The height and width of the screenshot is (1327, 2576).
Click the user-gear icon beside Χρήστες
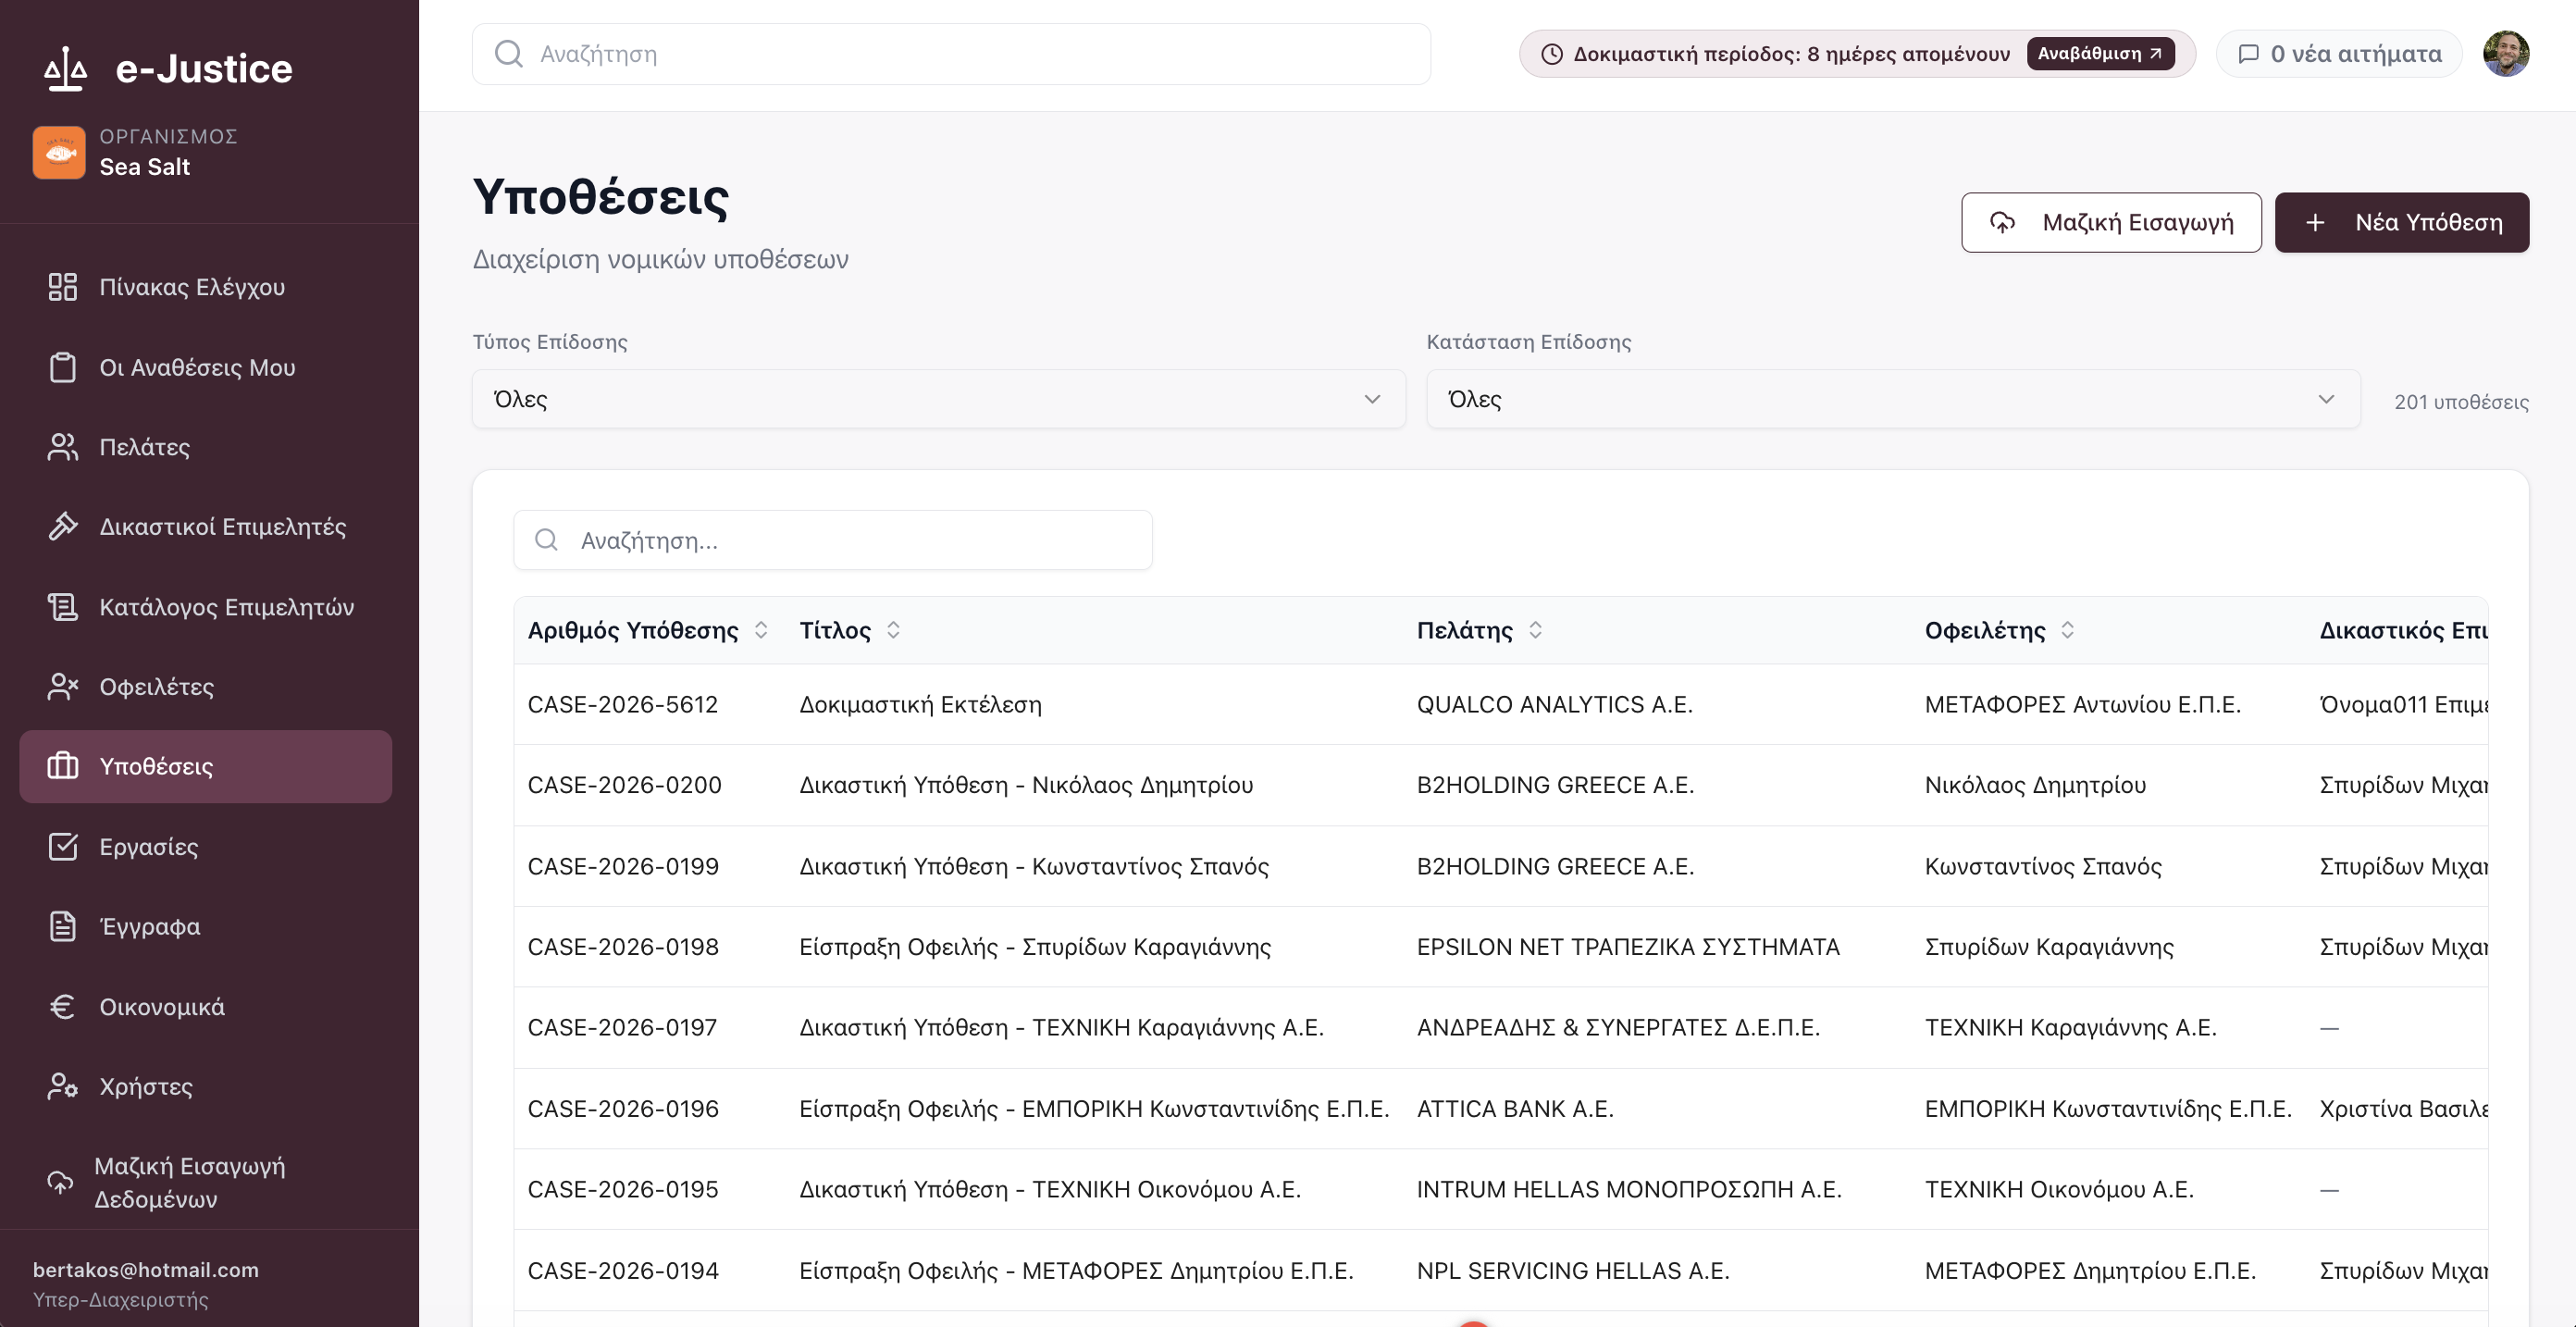click(63, 1086)
